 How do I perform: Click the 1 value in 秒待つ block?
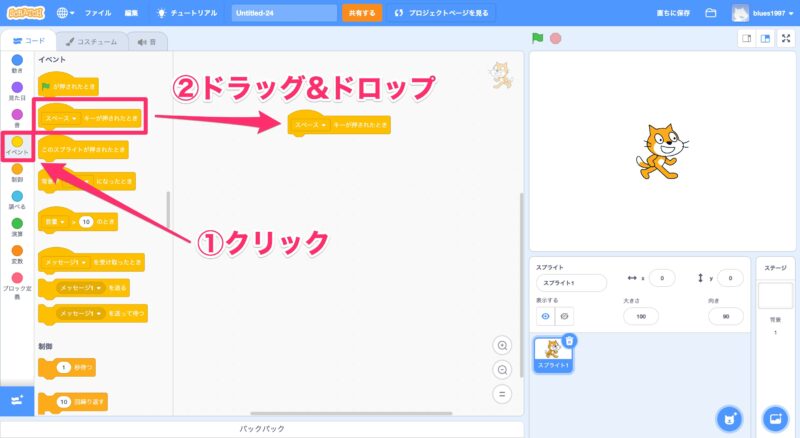point(63,368)
